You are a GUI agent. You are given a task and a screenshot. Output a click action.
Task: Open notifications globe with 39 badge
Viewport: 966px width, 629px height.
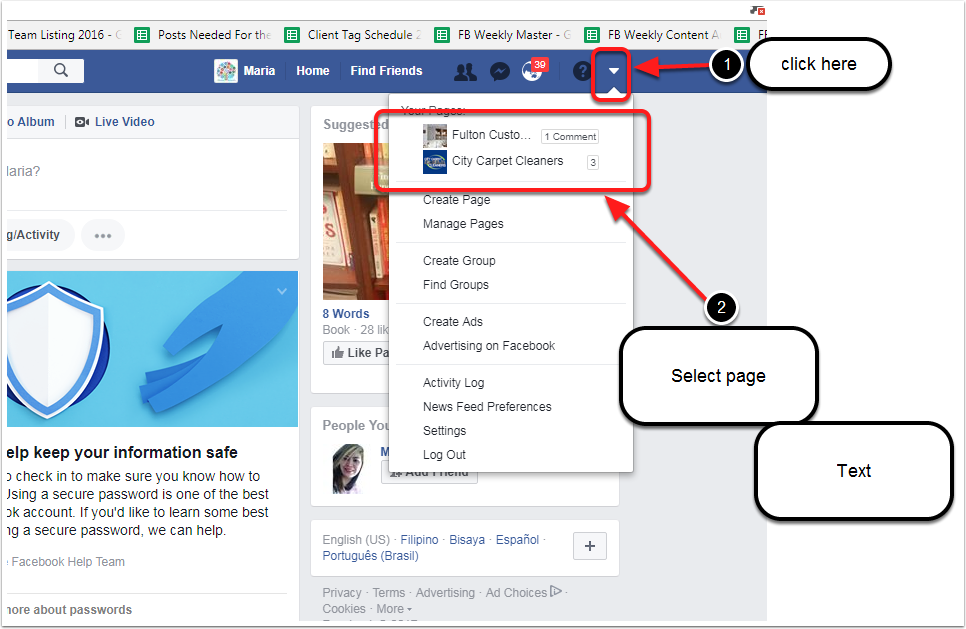[534, 70]
